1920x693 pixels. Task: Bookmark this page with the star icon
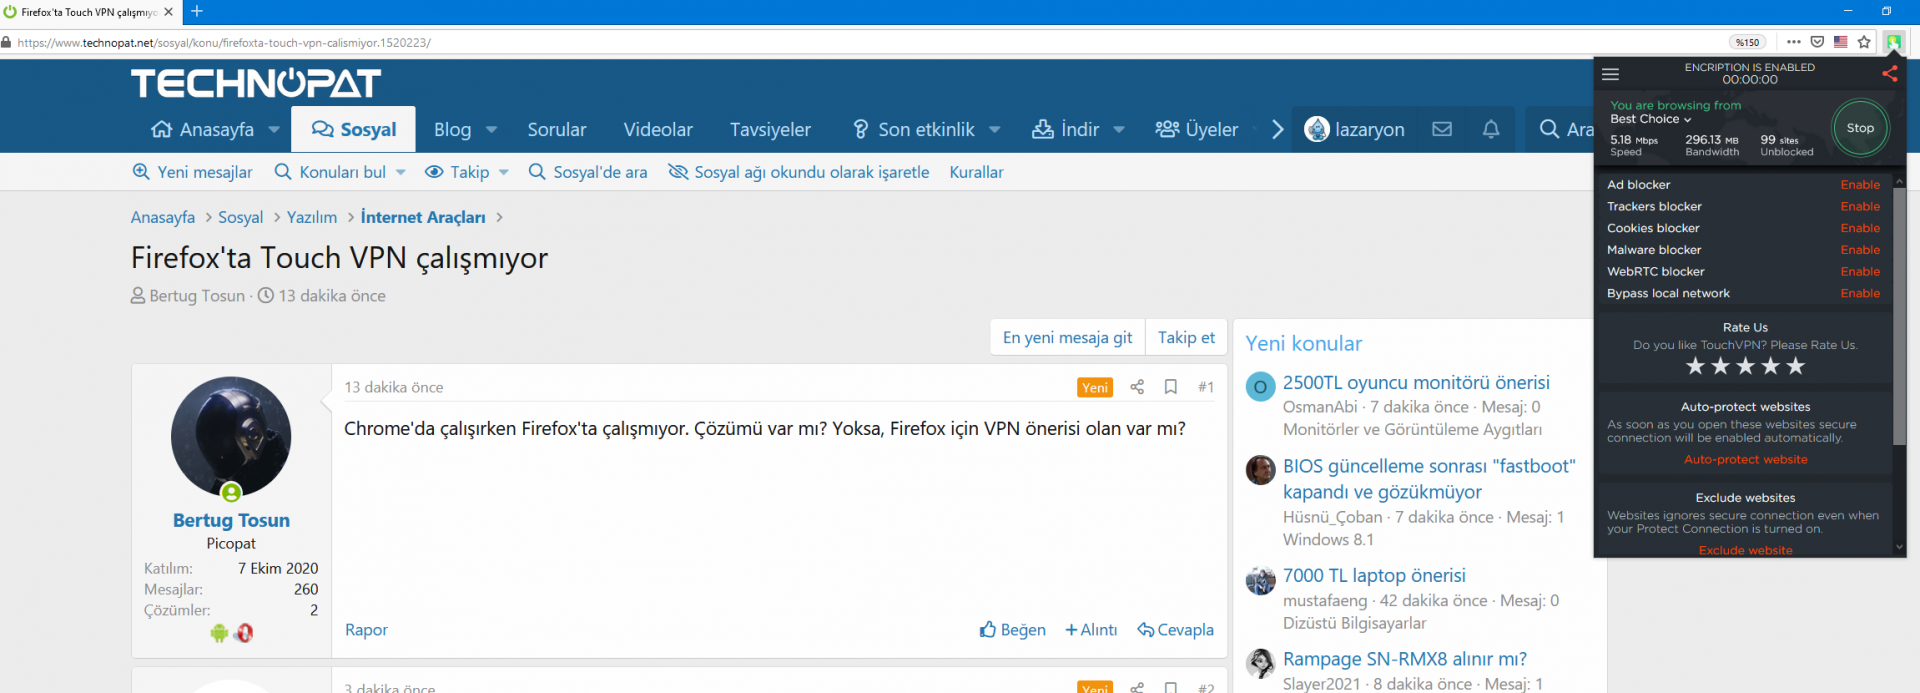pyautogui.click(x=1864, y=42)
